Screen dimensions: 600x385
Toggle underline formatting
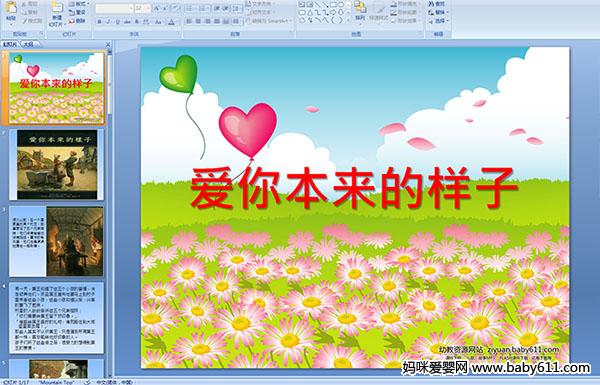(117, 22)
